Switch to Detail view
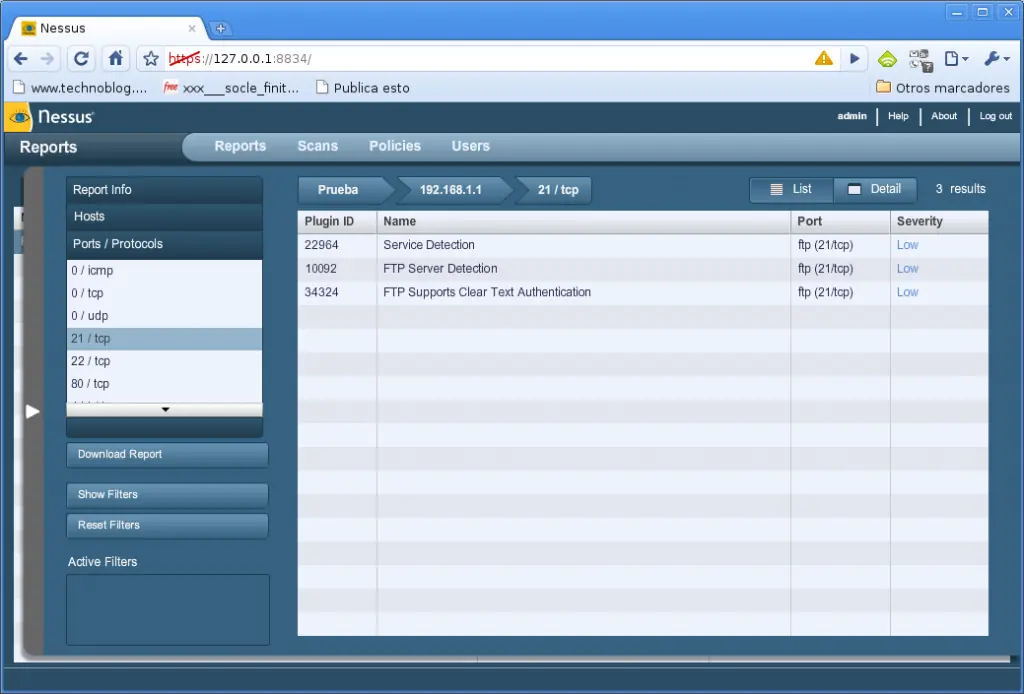Viewport: 1024px width, 694px height. pos(875,189)
